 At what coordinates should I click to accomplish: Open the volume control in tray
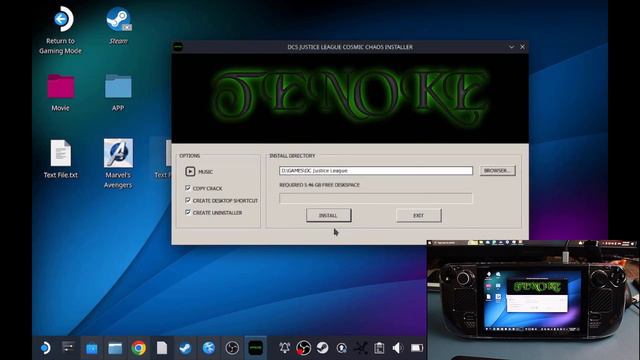tap(398, 348)
